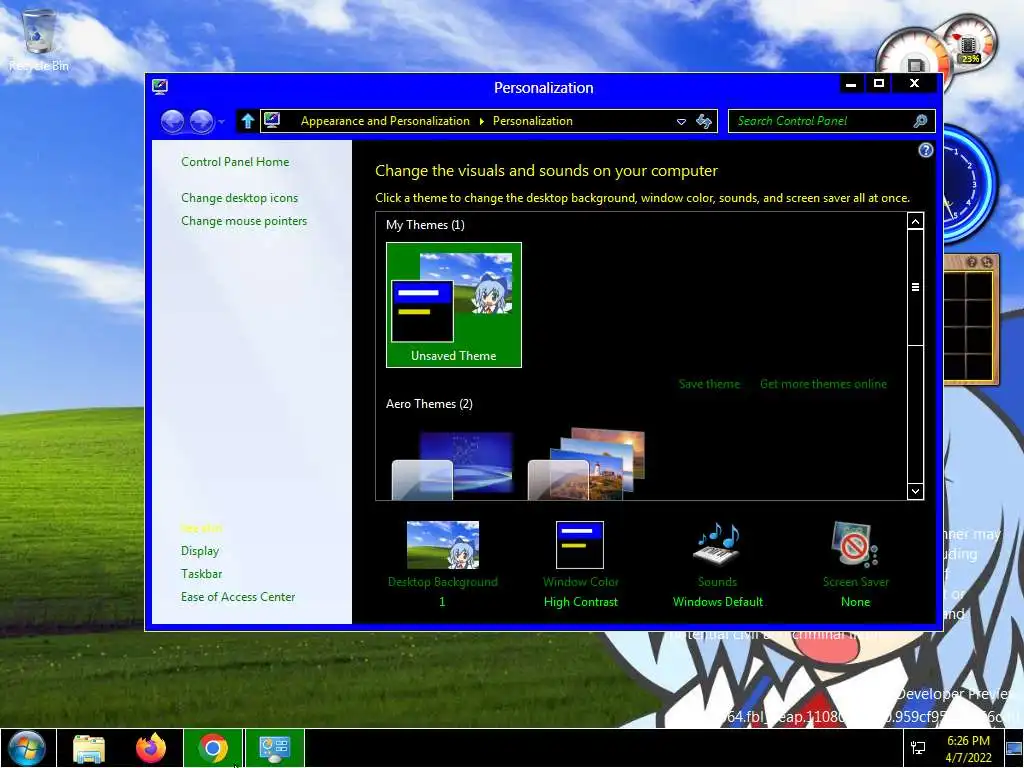Open Control Panel Home link
The width and height of the screenshot is (1024, 768).
coord(235,162)
